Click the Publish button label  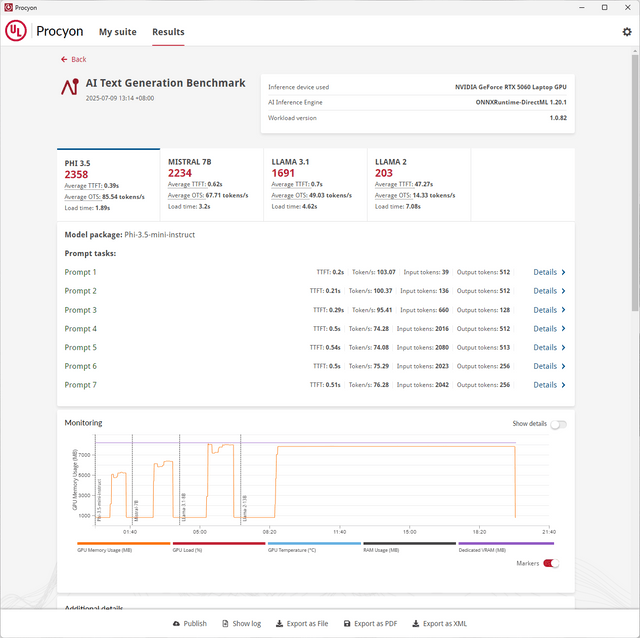(x=195, y=623)
